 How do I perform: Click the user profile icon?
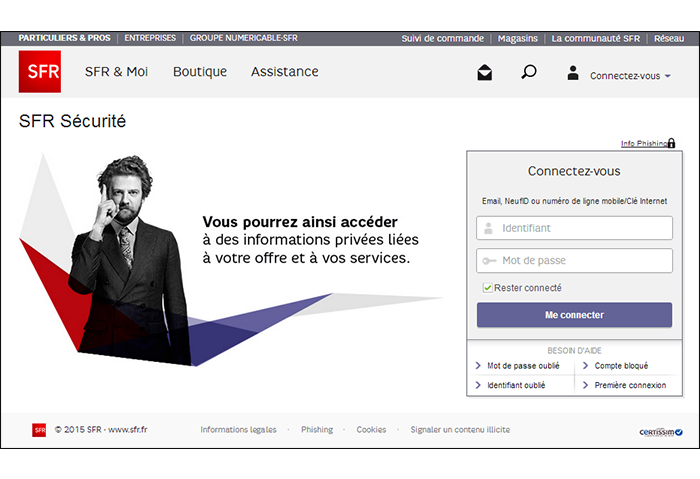coord(573,73)
